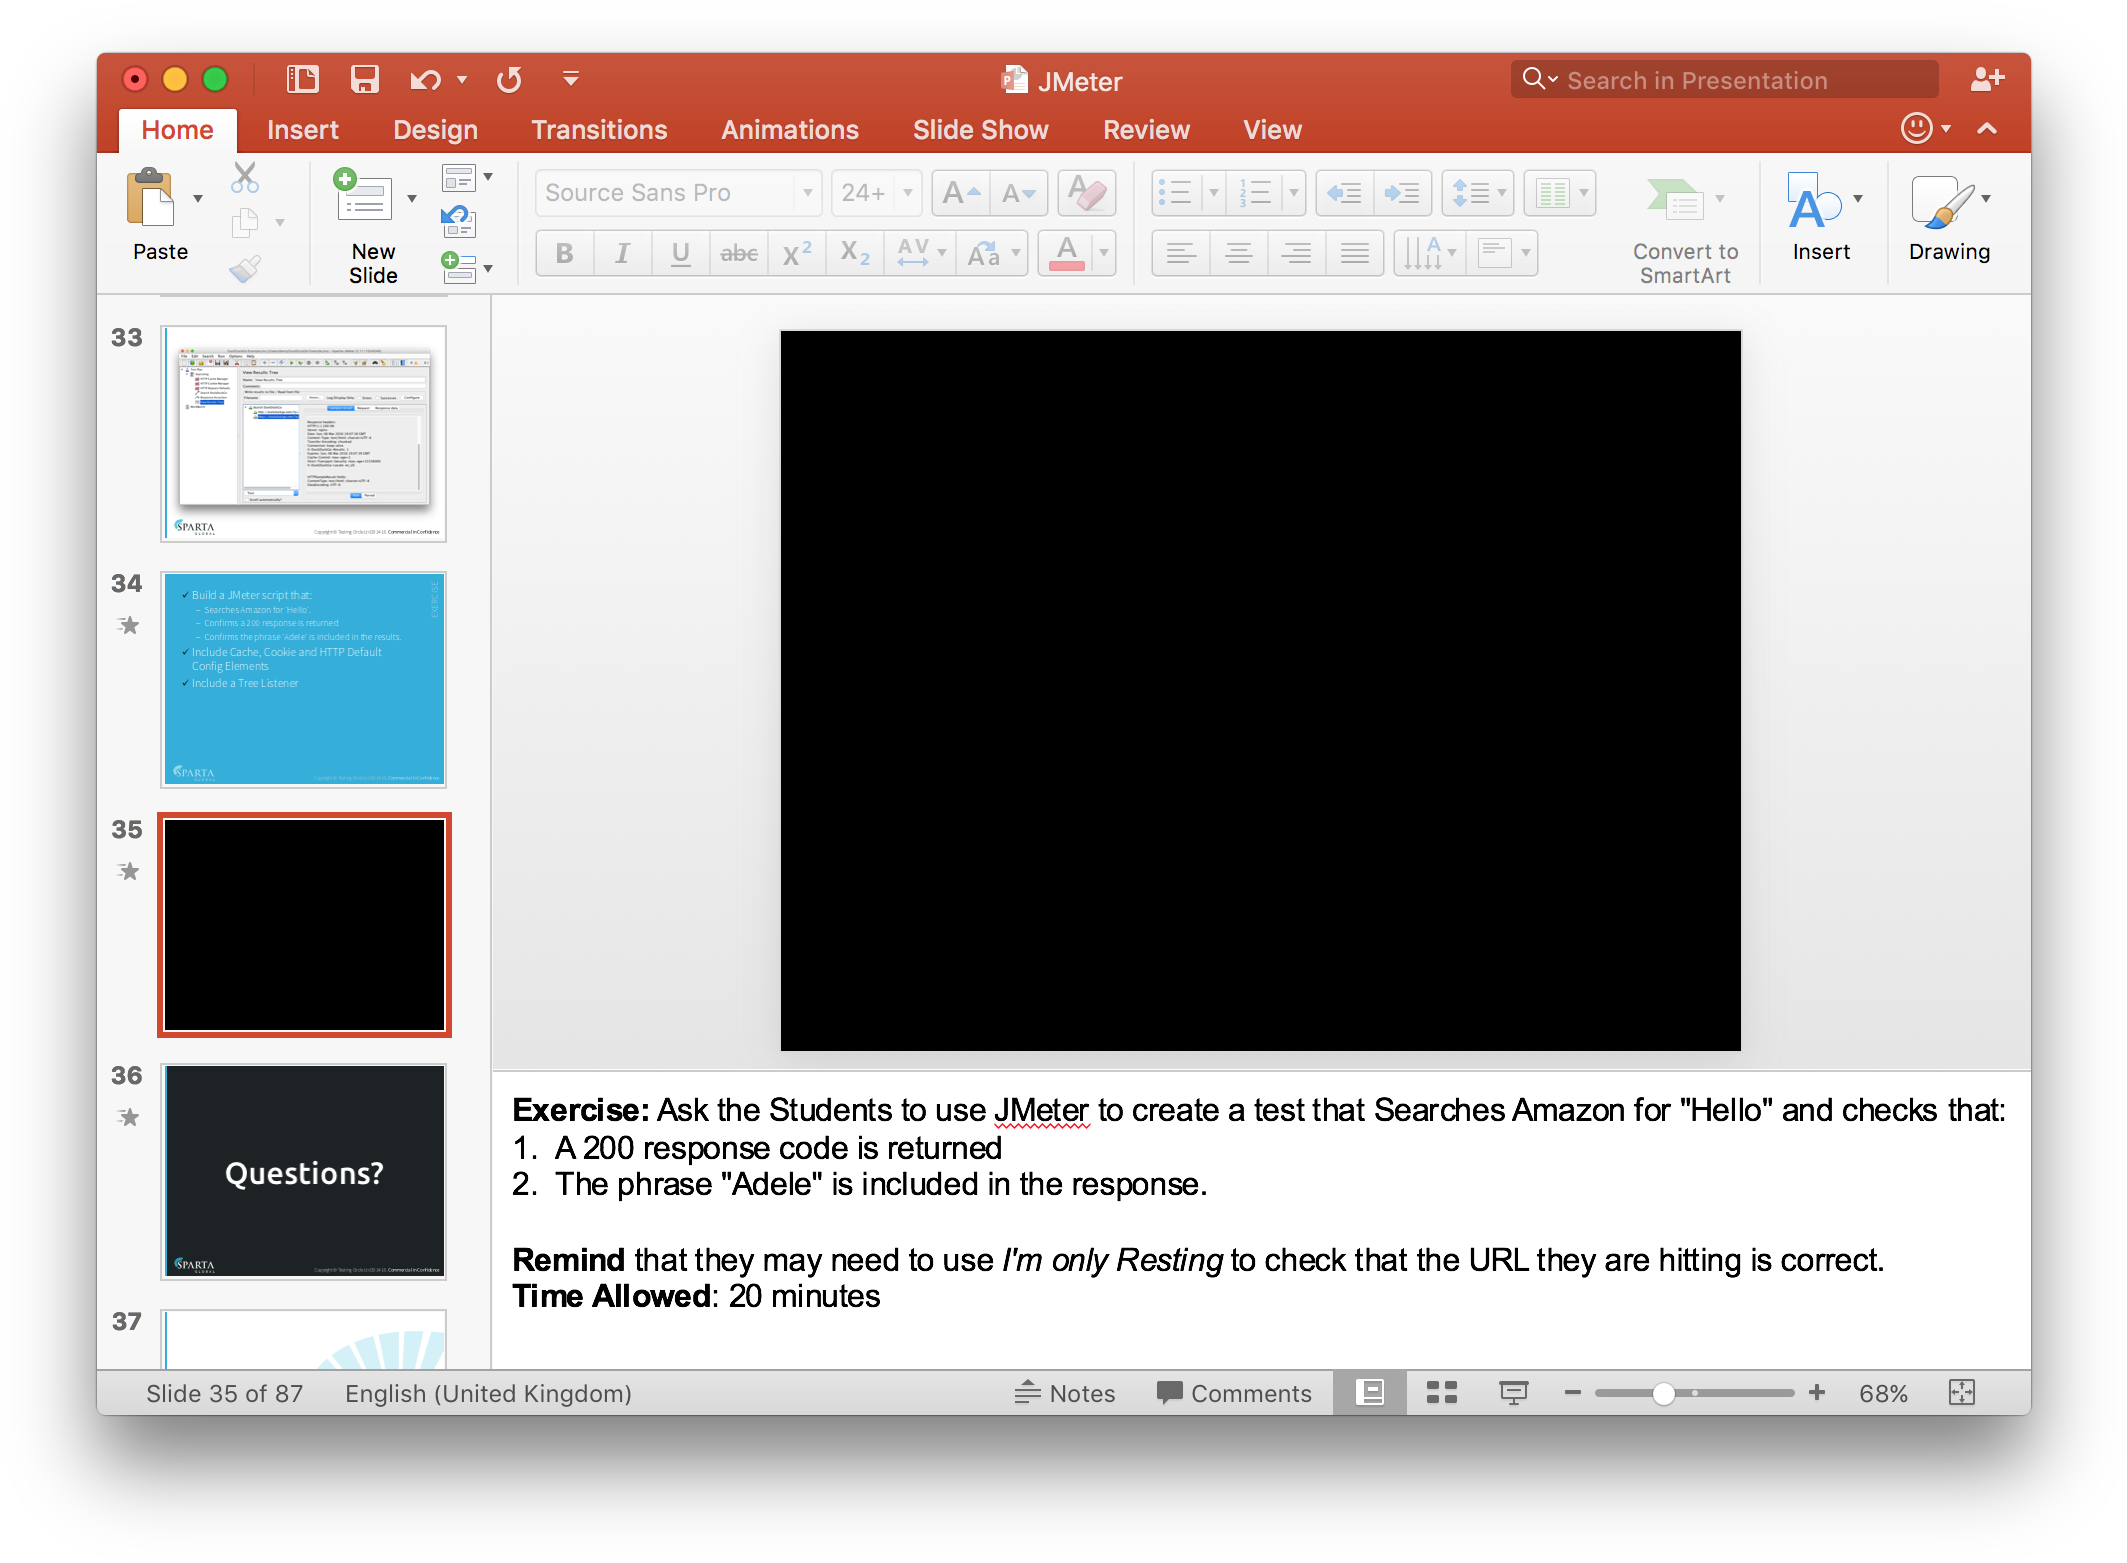Screen dimensions: 2127x1563
Task: Click the Undo arrow icon
Action: 425,79
